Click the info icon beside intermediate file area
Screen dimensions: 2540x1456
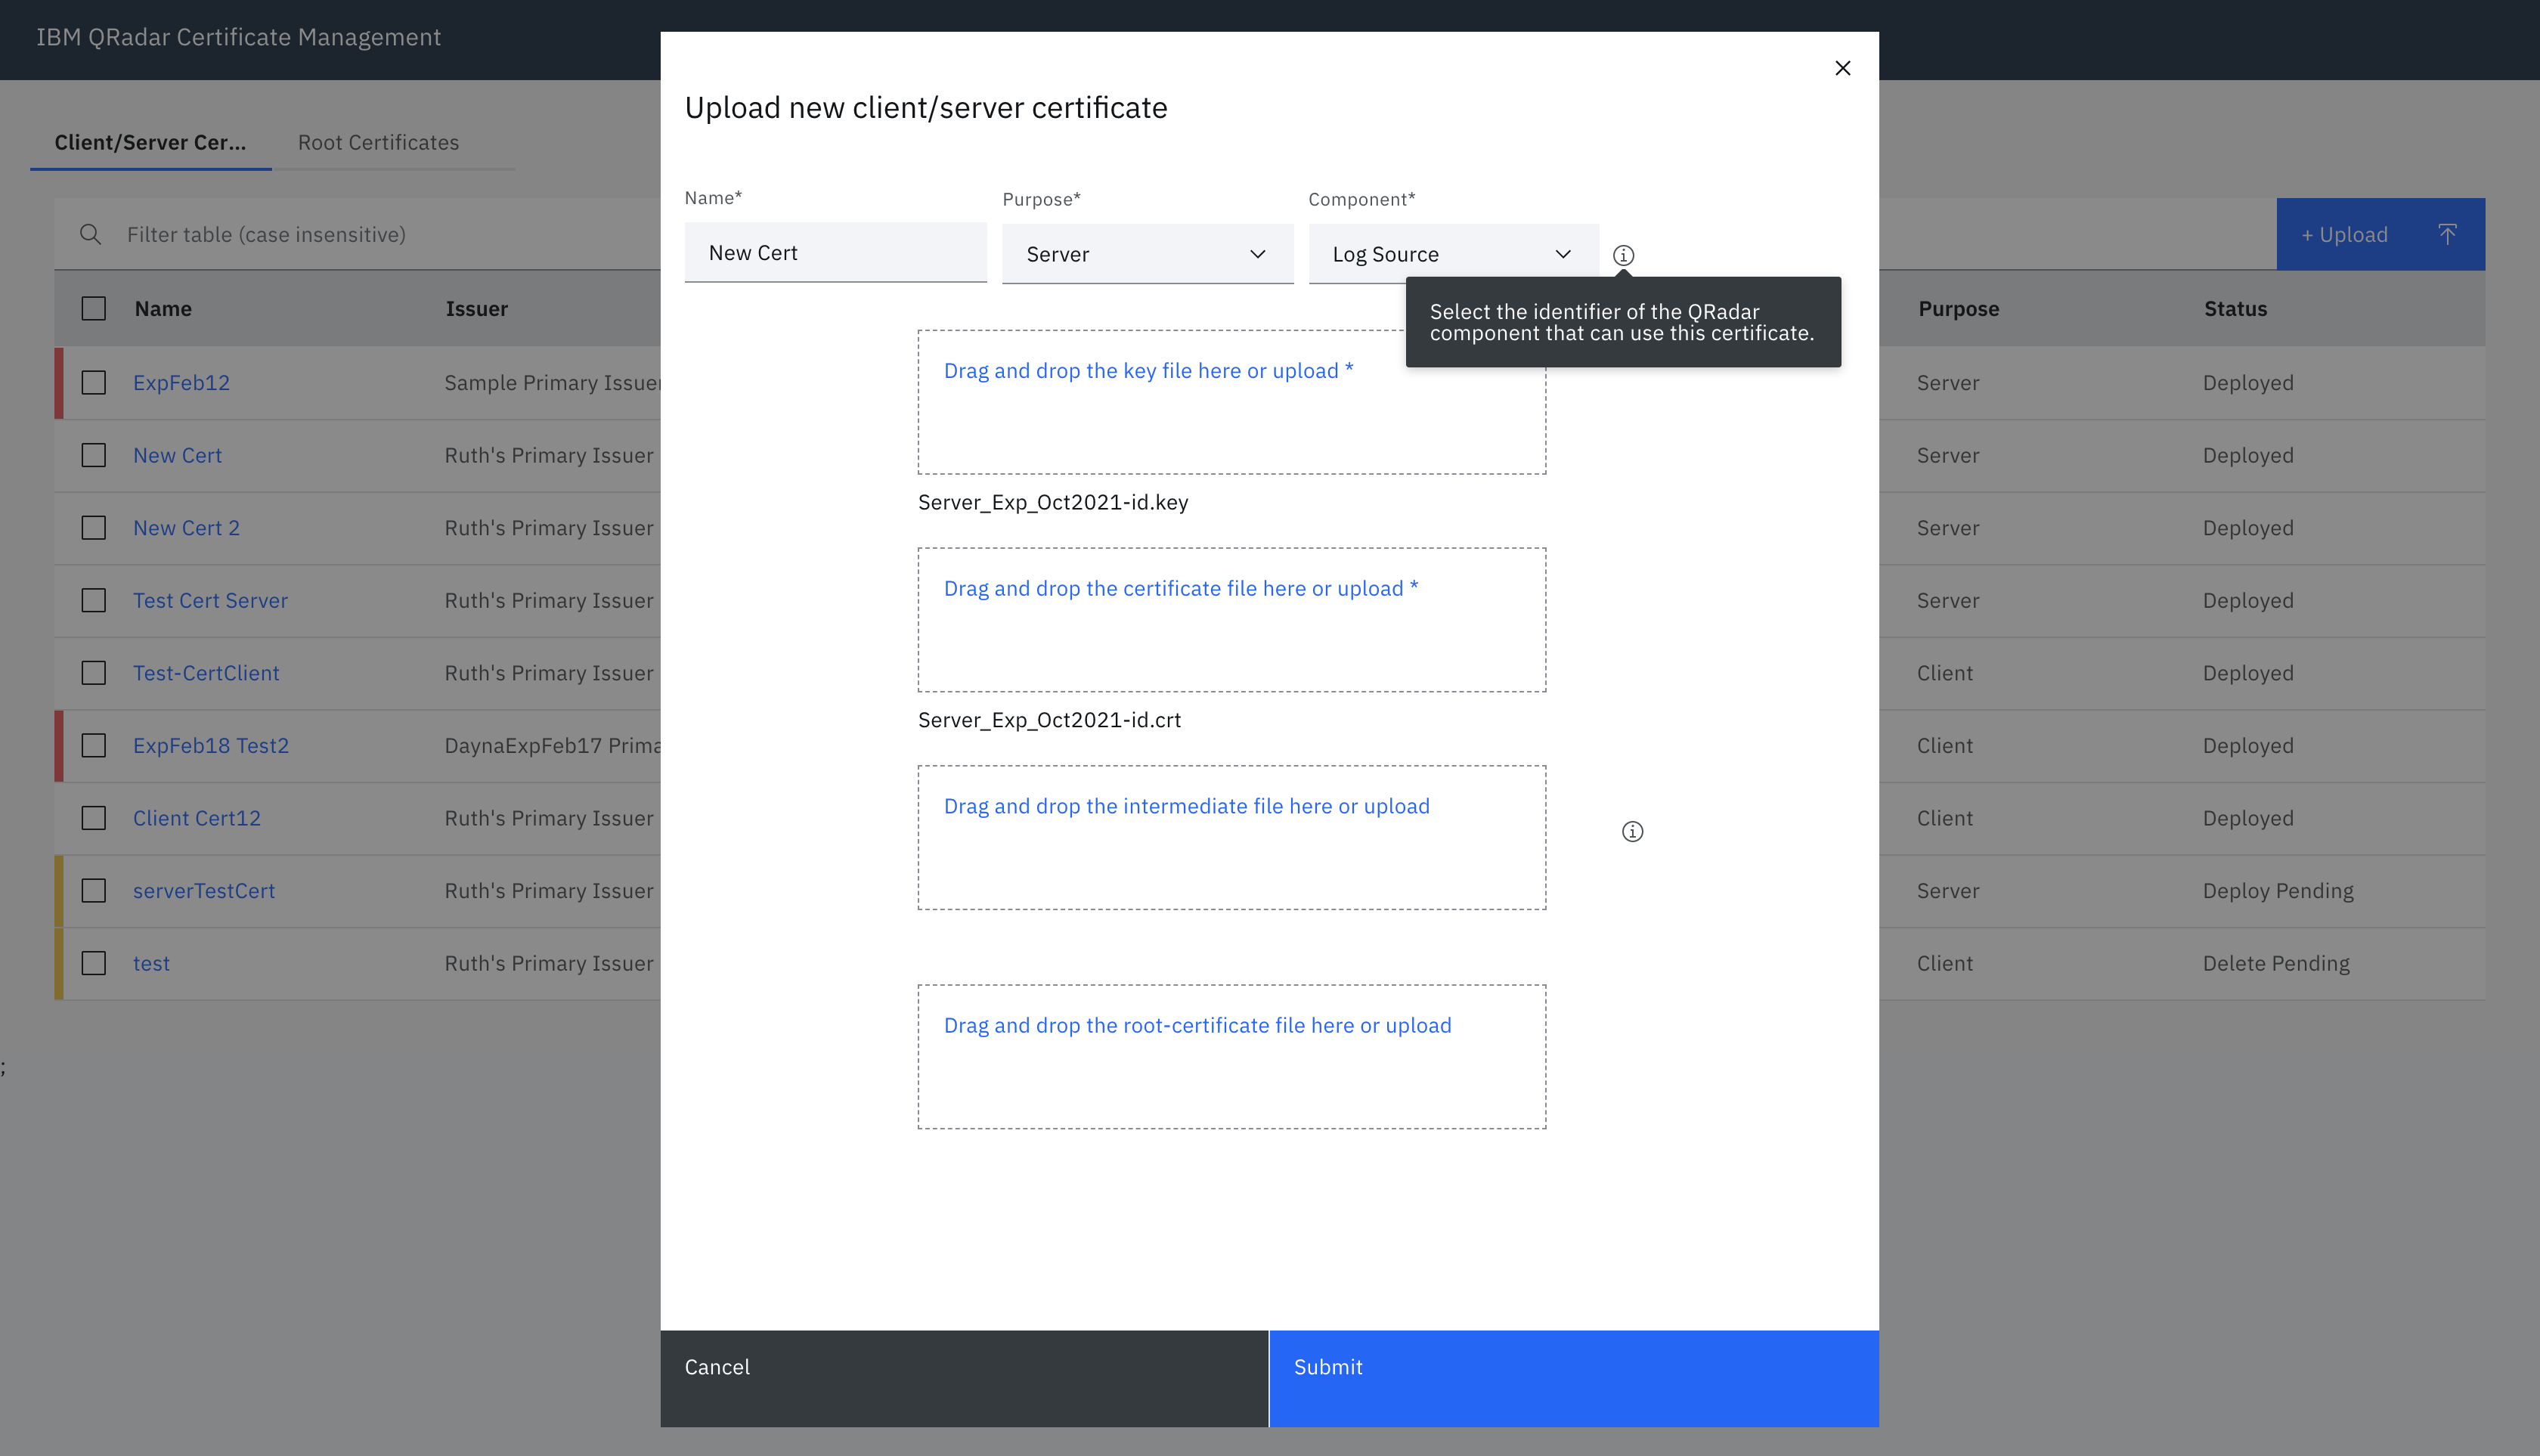tap(1633, 831)
